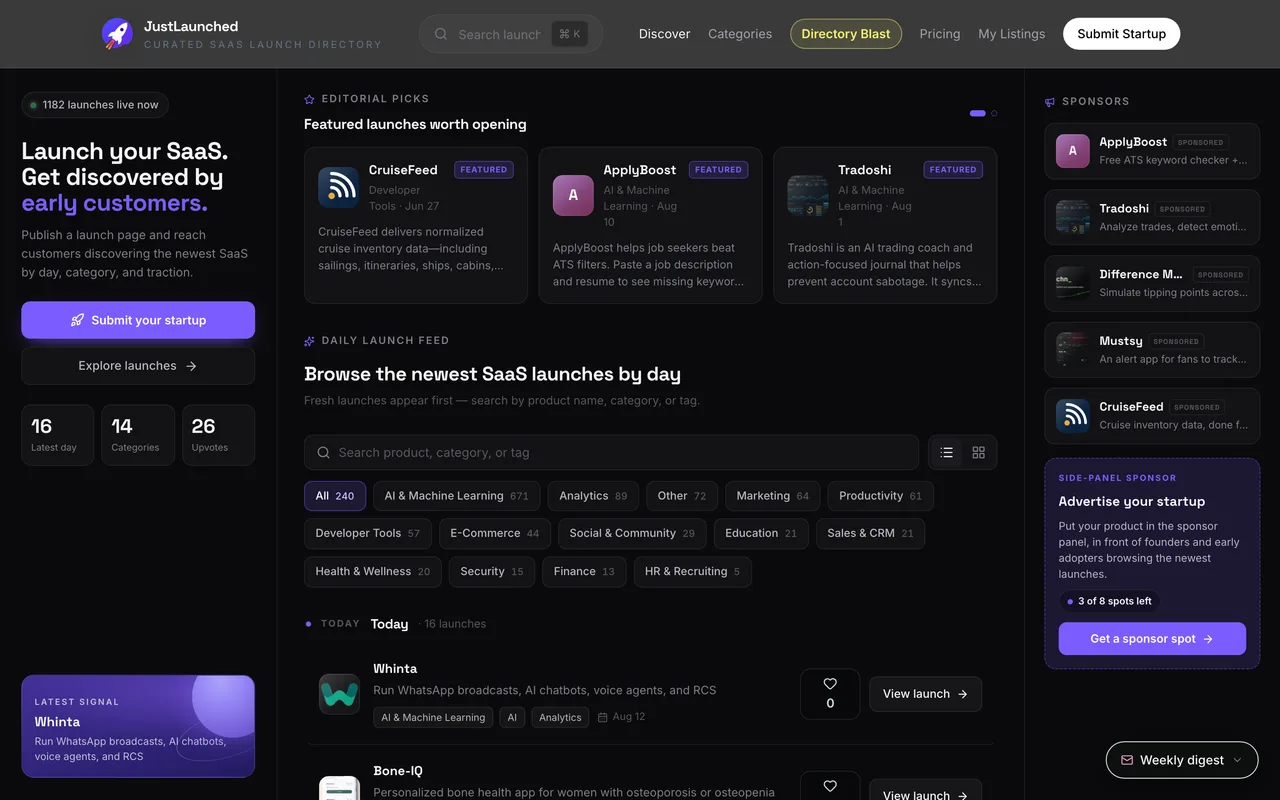Image resolution: width=1280 pixels, height=800 pixels.
Task: Upvote Whinta with the heart button
Action: [830, 694]
